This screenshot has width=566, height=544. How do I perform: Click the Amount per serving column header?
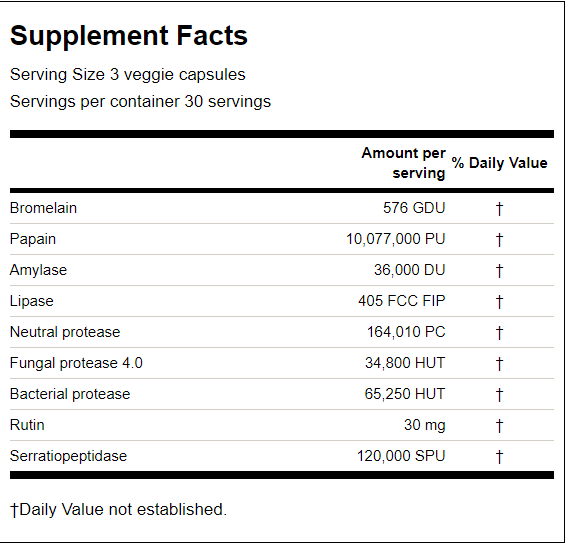[404, 163]
